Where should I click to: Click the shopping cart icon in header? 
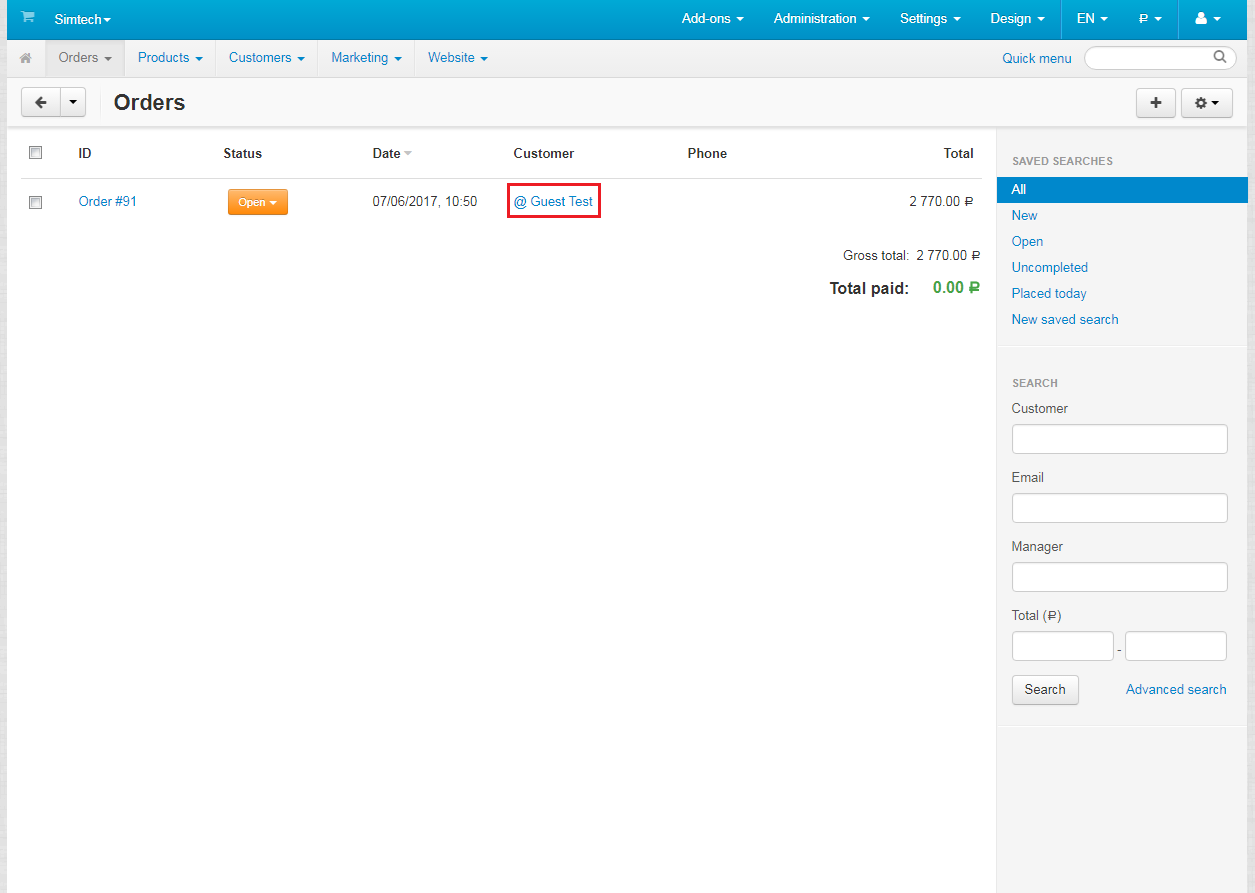[x=27, y=18]
